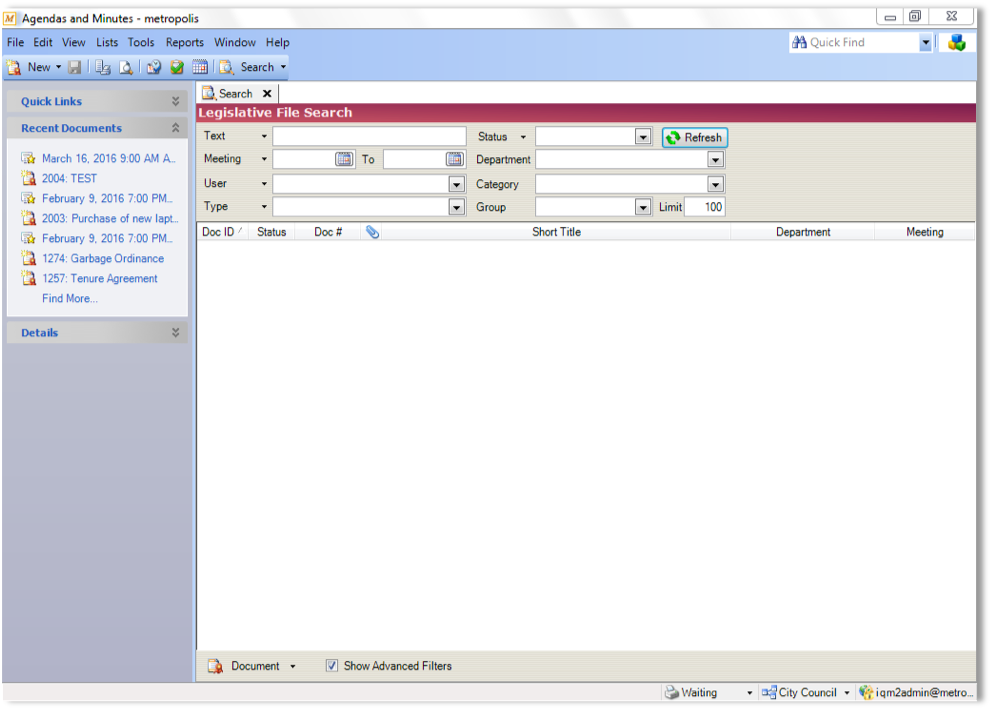Viewport: 991px width, 708px height.
Task: Click the user icon beside iqm2admin
Action: coord(866,692)
